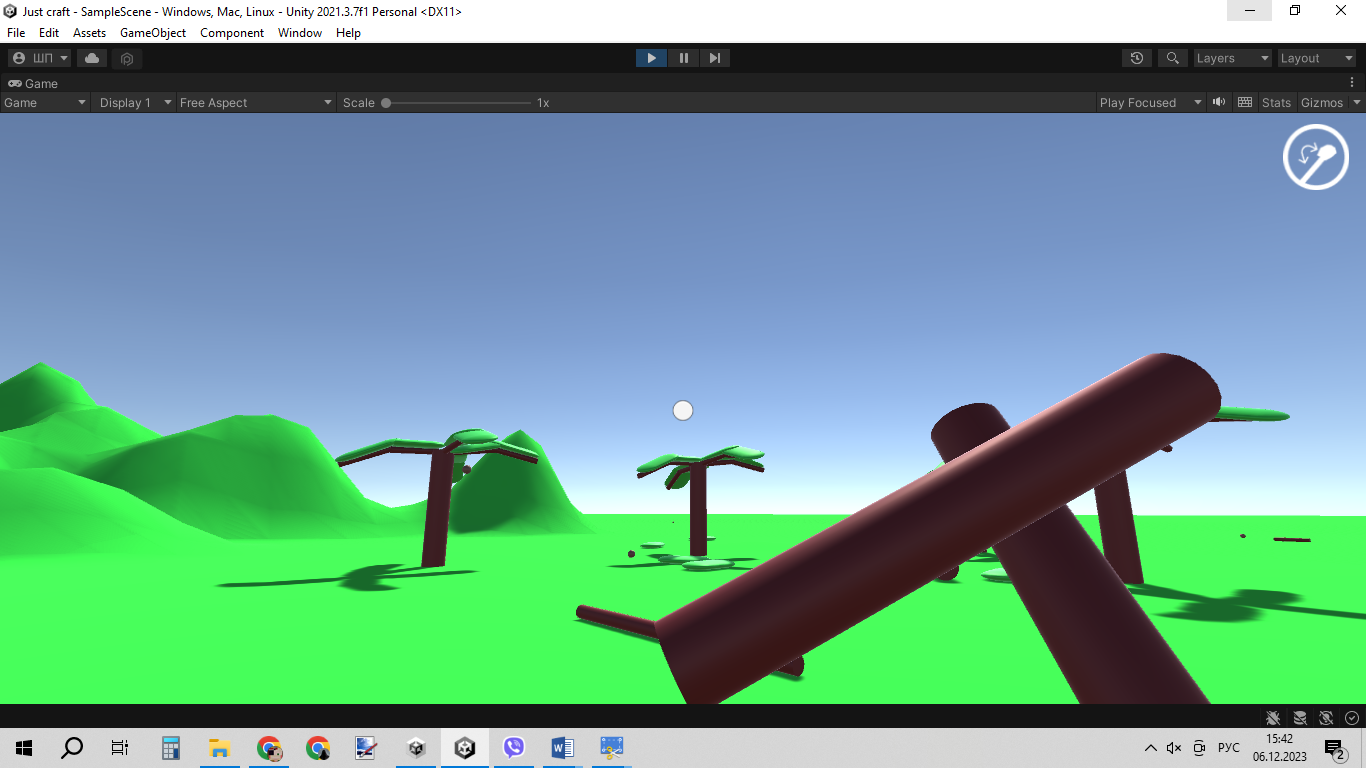Image resolution: width=1366 pixels, height=768 pixels.
Task: Open the Game view mode dropdown
Action: [45, 102]
